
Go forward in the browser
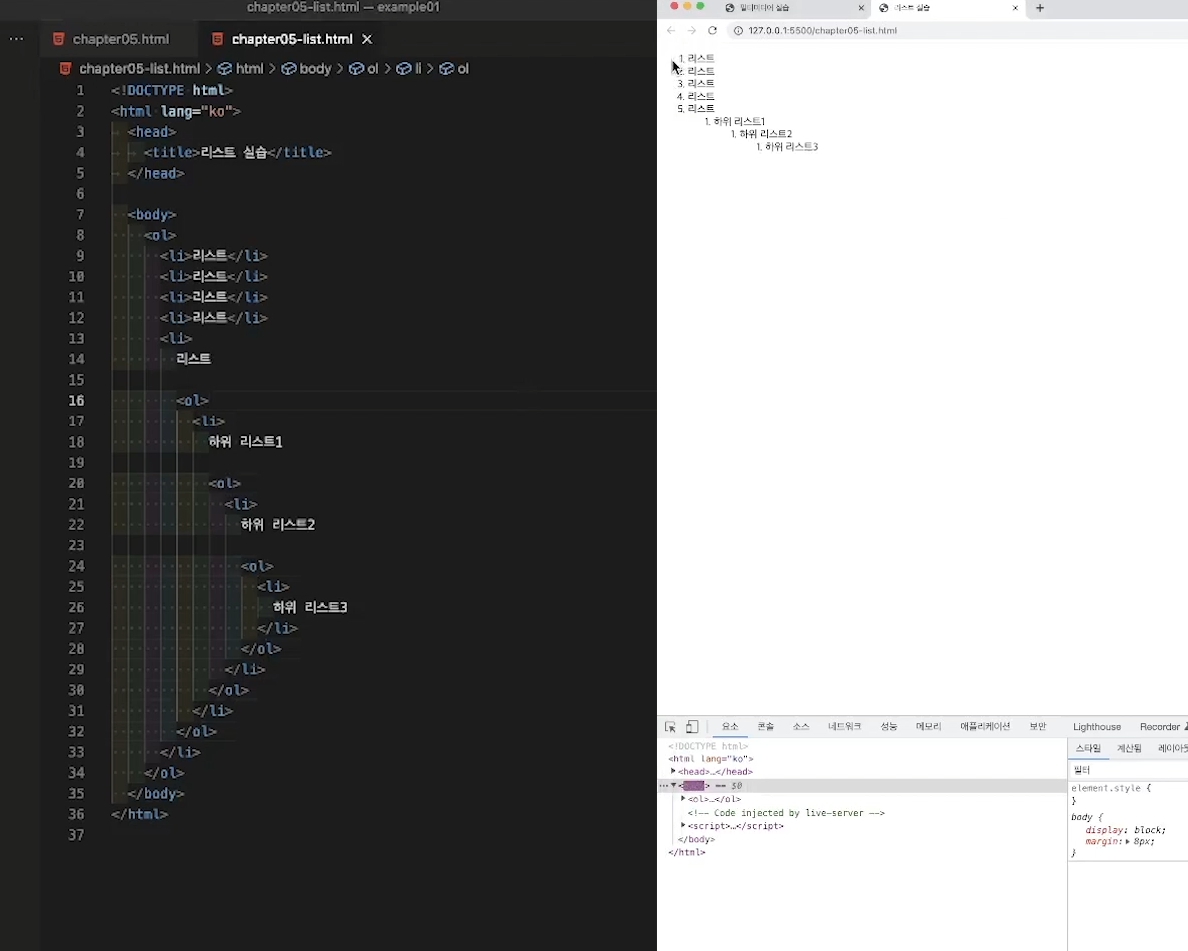tap(691, 30)
